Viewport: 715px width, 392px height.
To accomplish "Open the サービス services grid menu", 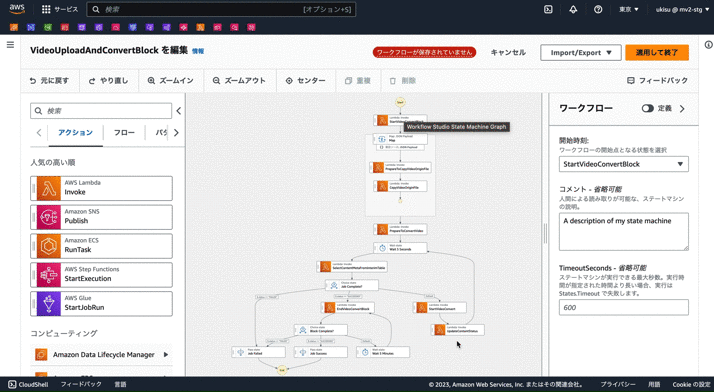I will (x=60, y=9).
